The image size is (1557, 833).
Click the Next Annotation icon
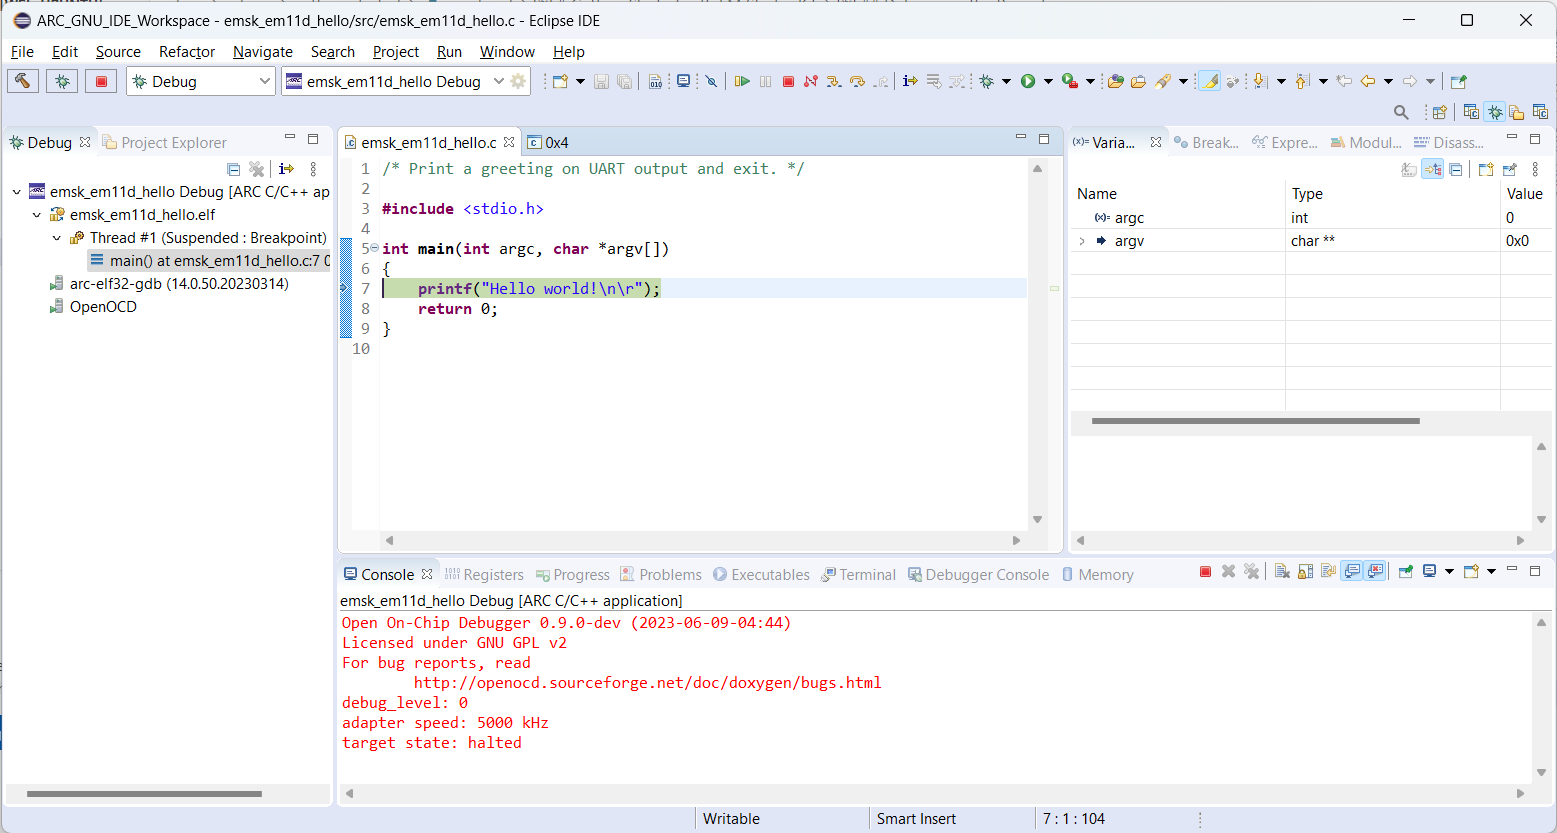click(1260, 81)
